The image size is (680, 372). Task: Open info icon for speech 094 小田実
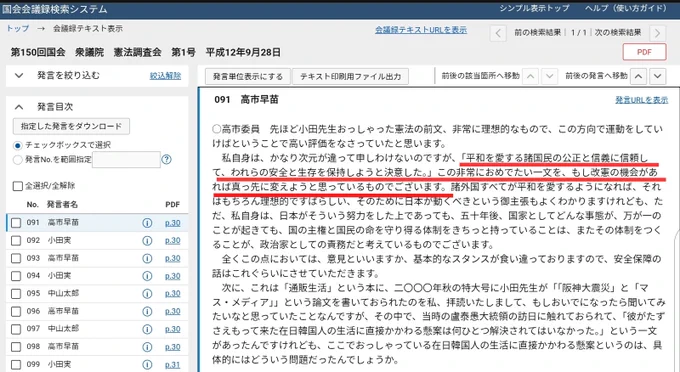click(147, 276)
